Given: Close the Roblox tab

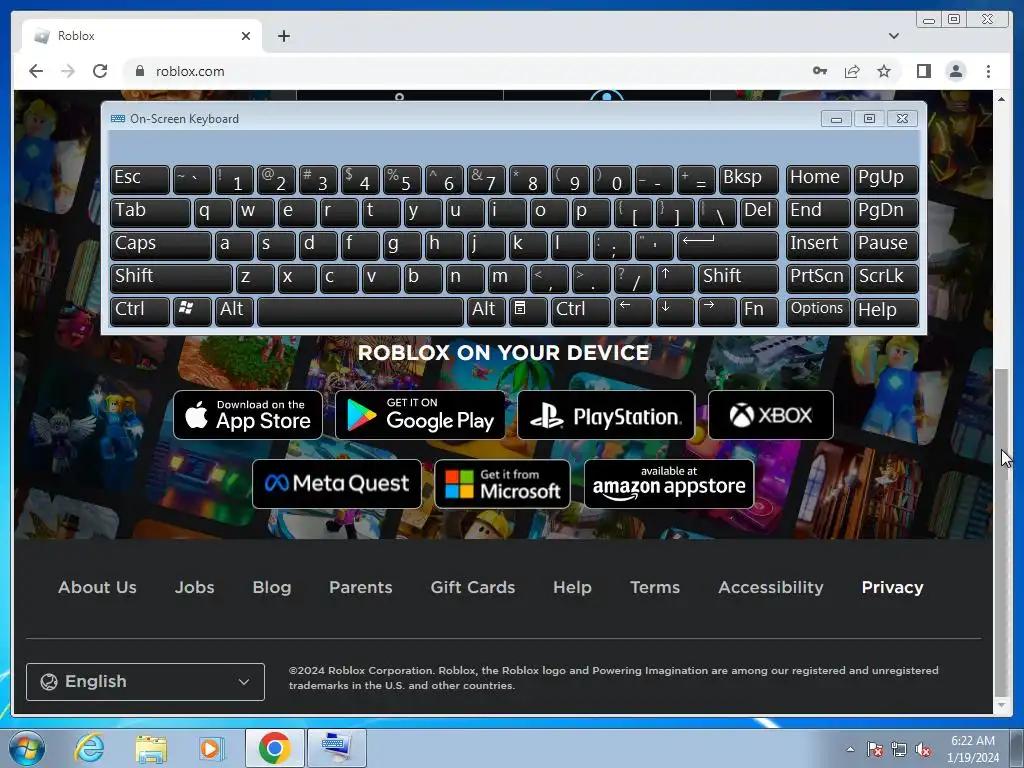Looking at the screenshot, I should point(246,36).
